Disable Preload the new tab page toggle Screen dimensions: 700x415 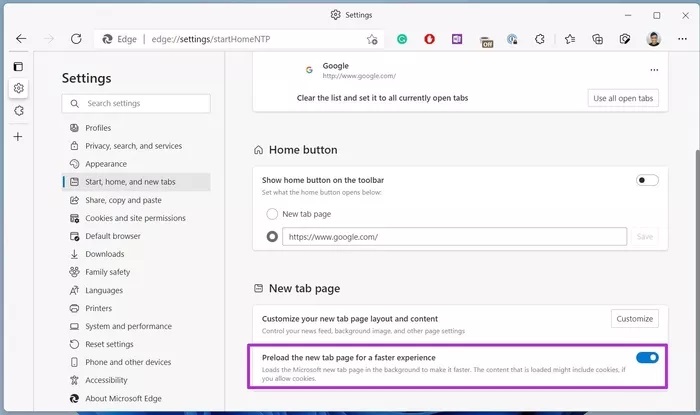(647, 357)
